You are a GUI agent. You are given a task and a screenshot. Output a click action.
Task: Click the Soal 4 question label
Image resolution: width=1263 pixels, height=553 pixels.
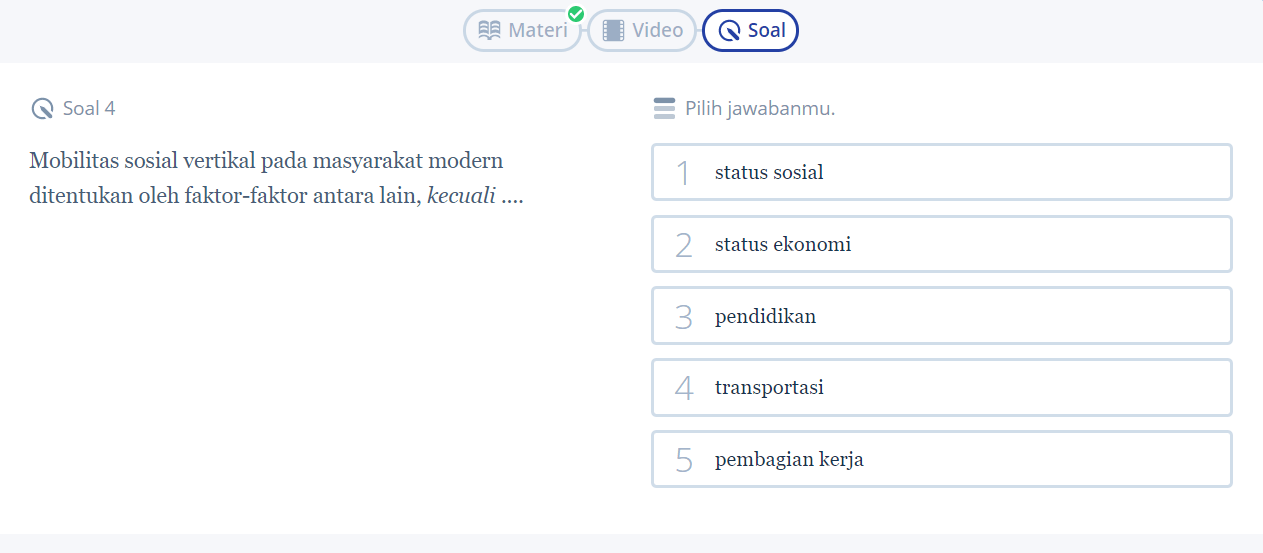tap(89, 109)
